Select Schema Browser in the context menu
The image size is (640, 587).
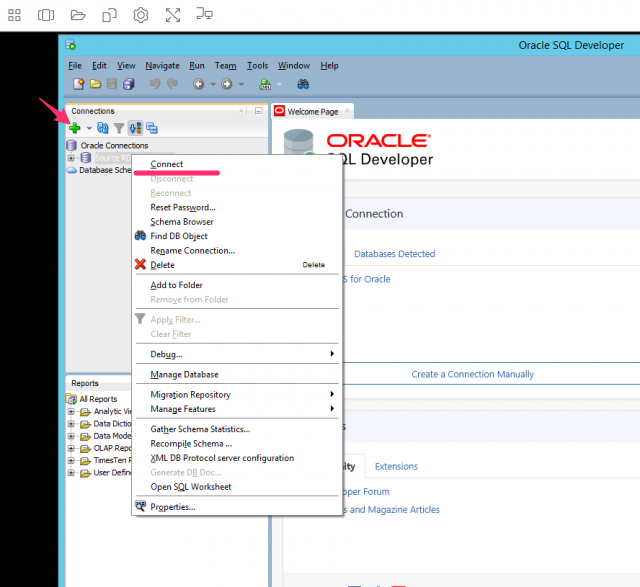tap(237, 222)
